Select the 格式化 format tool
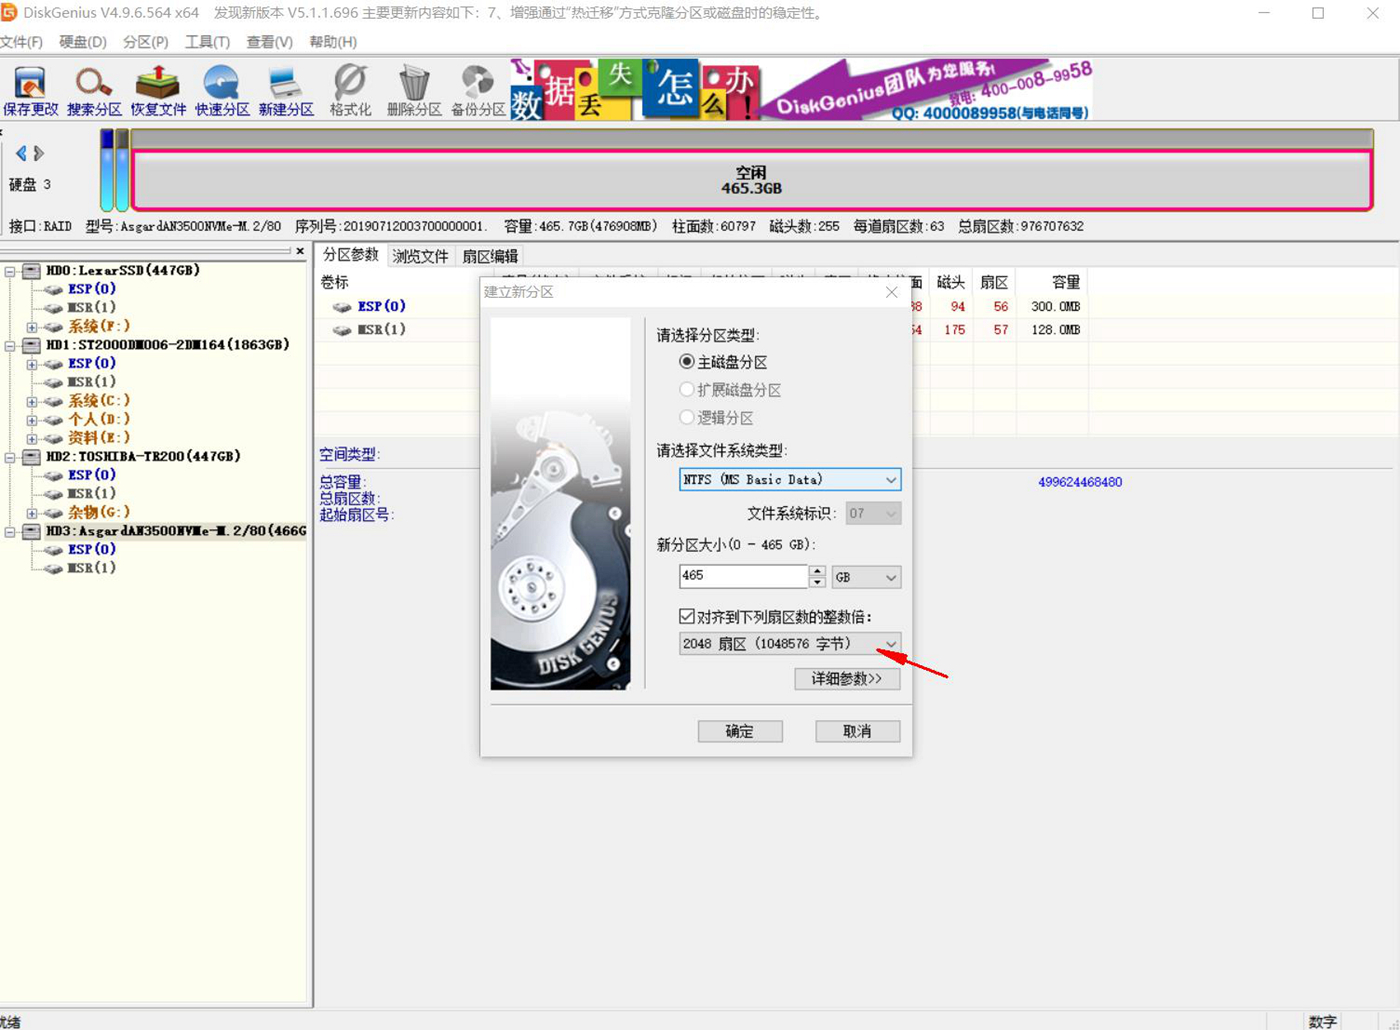 pyautogui.click(x=349, y=90)
